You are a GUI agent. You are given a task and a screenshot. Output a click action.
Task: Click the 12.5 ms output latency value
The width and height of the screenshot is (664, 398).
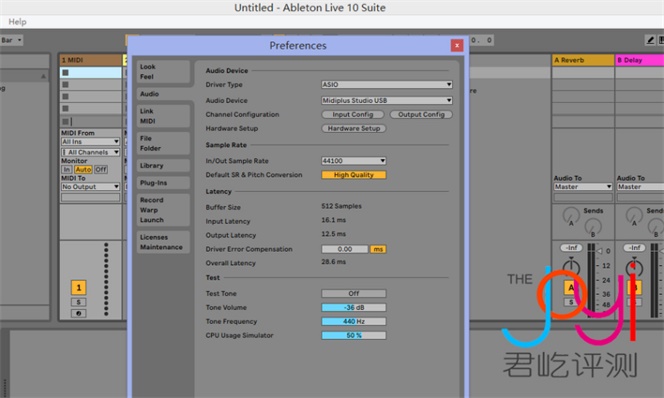pos(333,234)
